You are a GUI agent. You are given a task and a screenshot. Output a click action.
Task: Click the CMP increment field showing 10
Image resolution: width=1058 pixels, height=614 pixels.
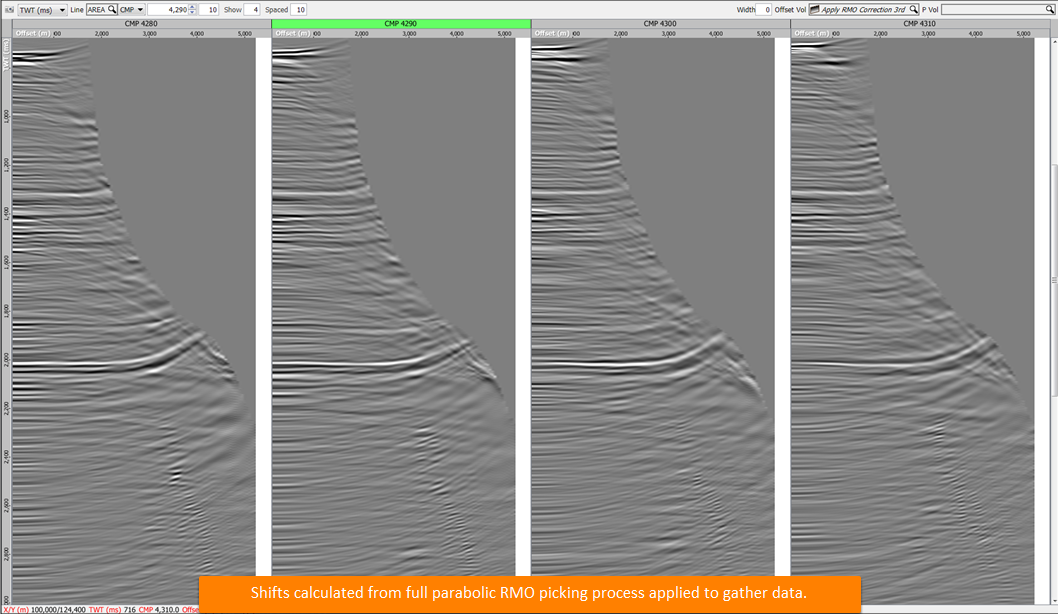click(x=208, y=9)
